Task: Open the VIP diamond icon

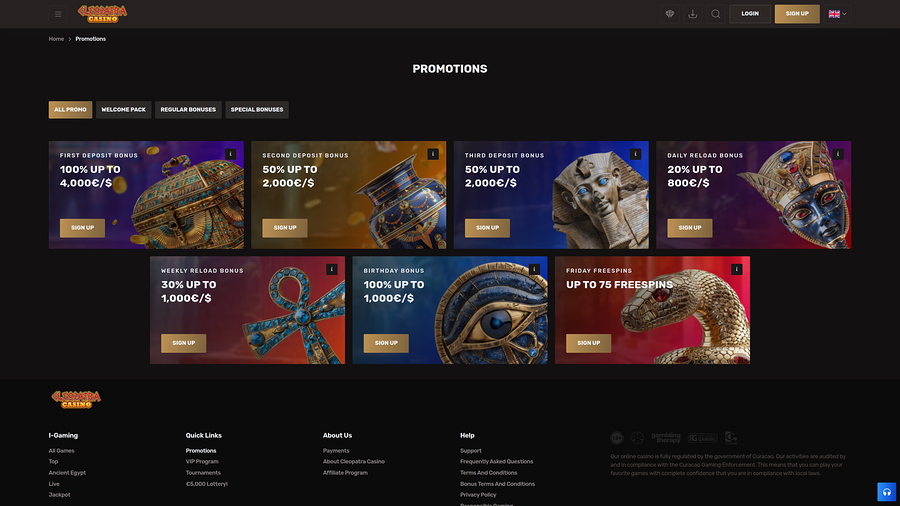Action: click(x=670, y=14)
